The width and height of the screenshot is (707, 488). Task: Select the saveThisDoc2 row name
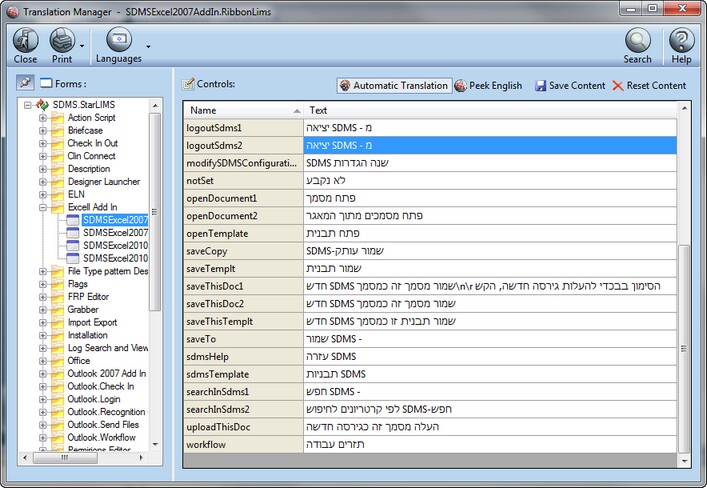click(244, 304)
